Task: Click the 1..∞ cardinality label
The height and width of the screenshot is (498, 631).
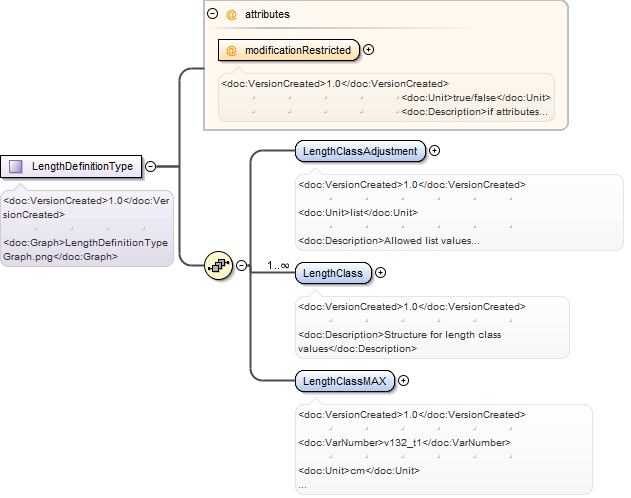Action: (x=278, y=265)
